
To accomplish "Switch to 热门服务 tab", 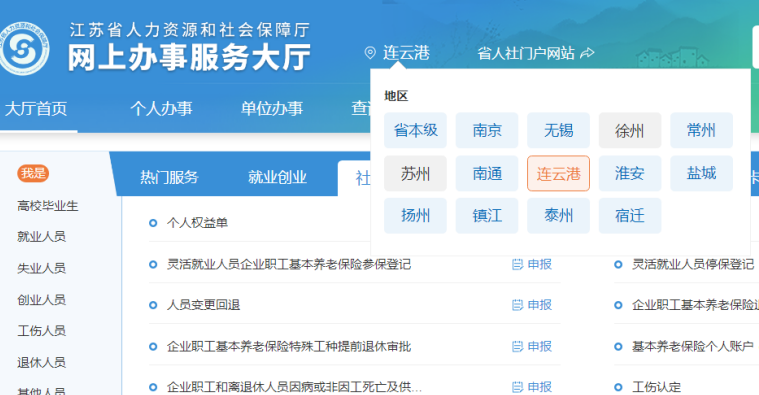I will [169, 177].
